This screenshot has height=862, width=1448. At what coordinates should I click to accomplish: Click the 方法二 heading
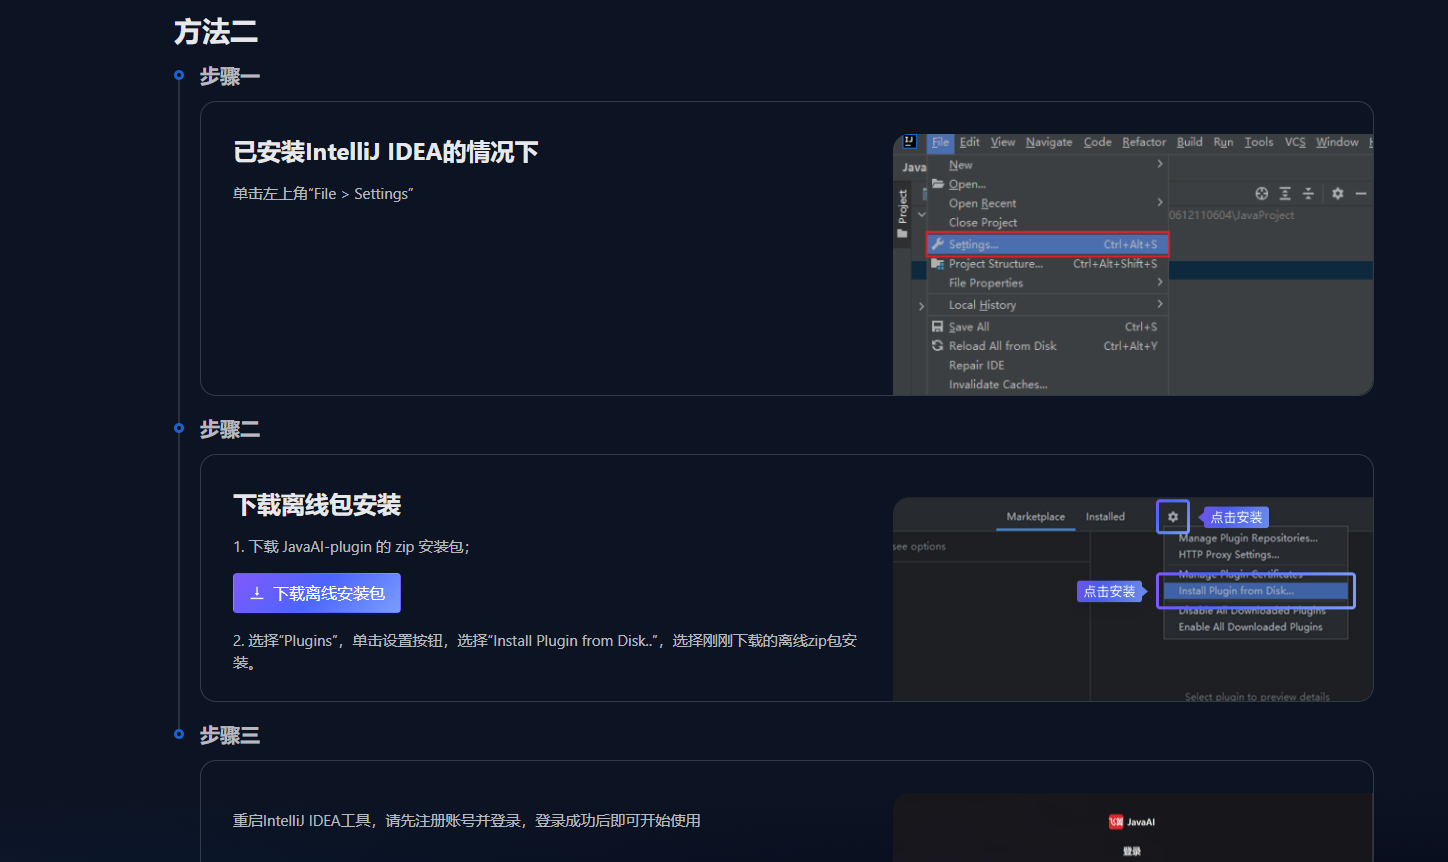click(x=216, y=32)
